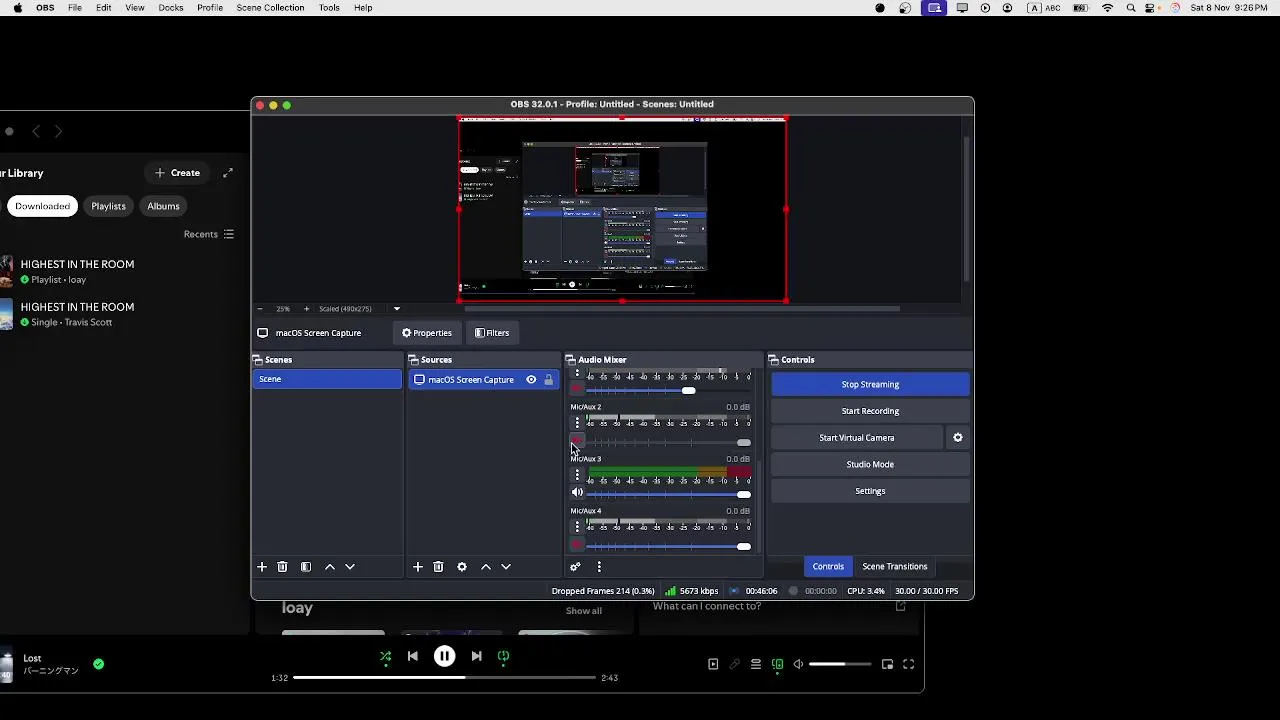Select Playlists filter chip in Spotify

click(x=108, y=206)
